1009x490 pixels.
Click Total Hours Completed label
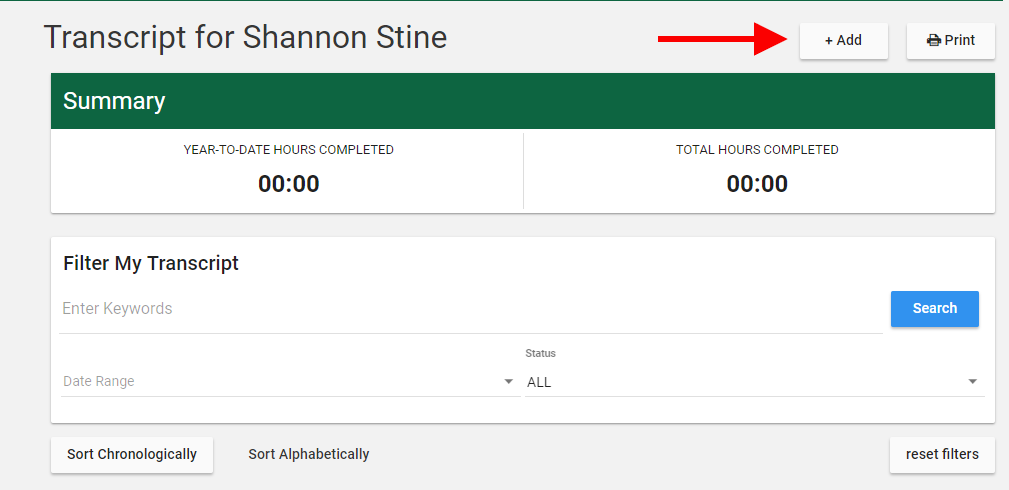(x=757, y=150)
